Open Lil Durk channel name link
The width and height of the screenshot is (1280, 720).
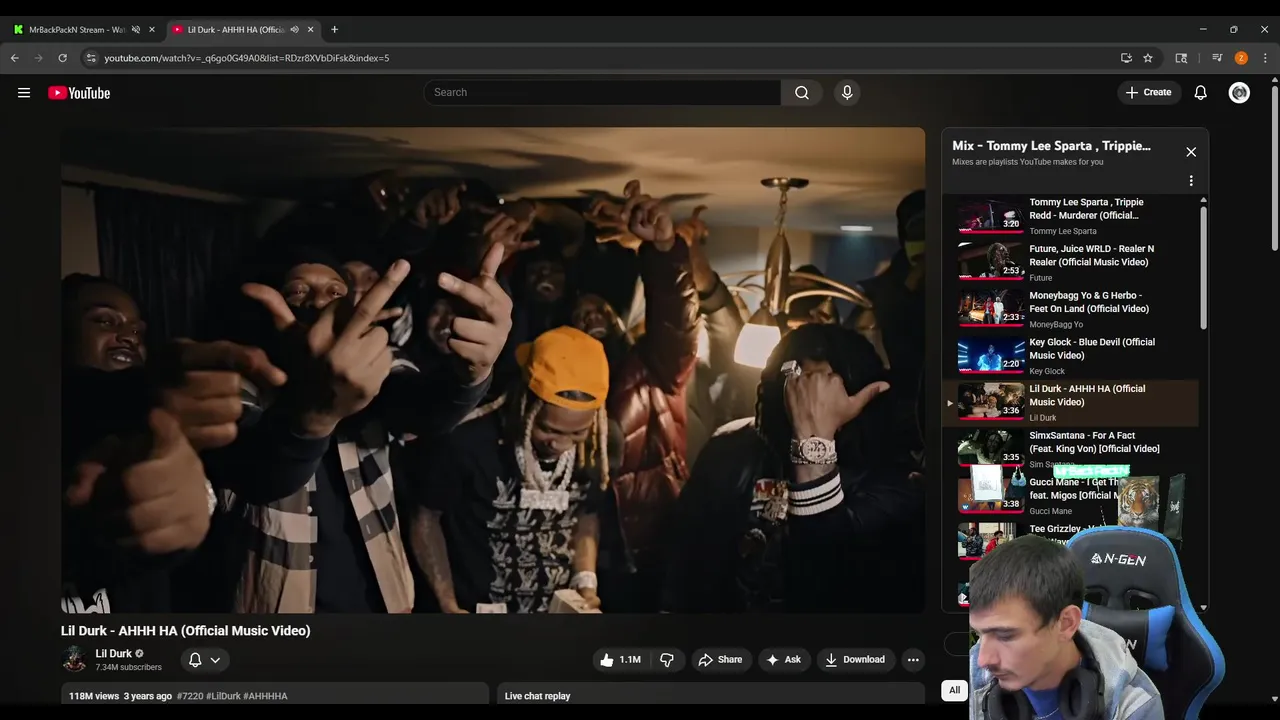click(x=113, y=653)
